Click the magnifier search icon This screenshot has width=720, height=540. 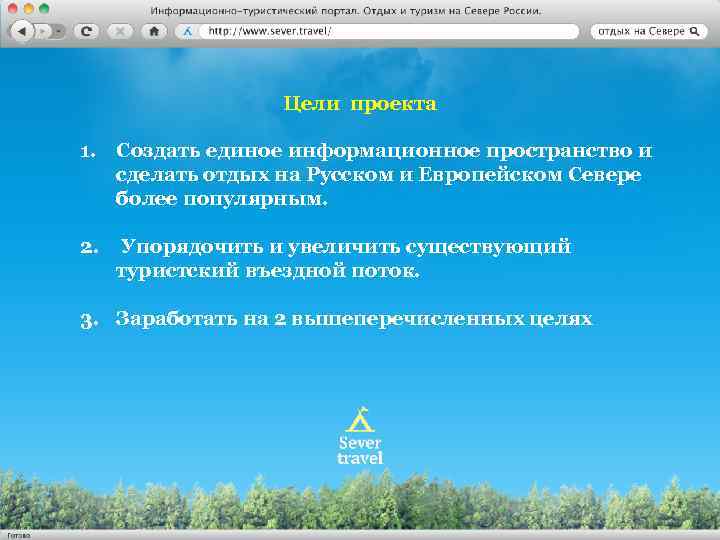(695, 31)
